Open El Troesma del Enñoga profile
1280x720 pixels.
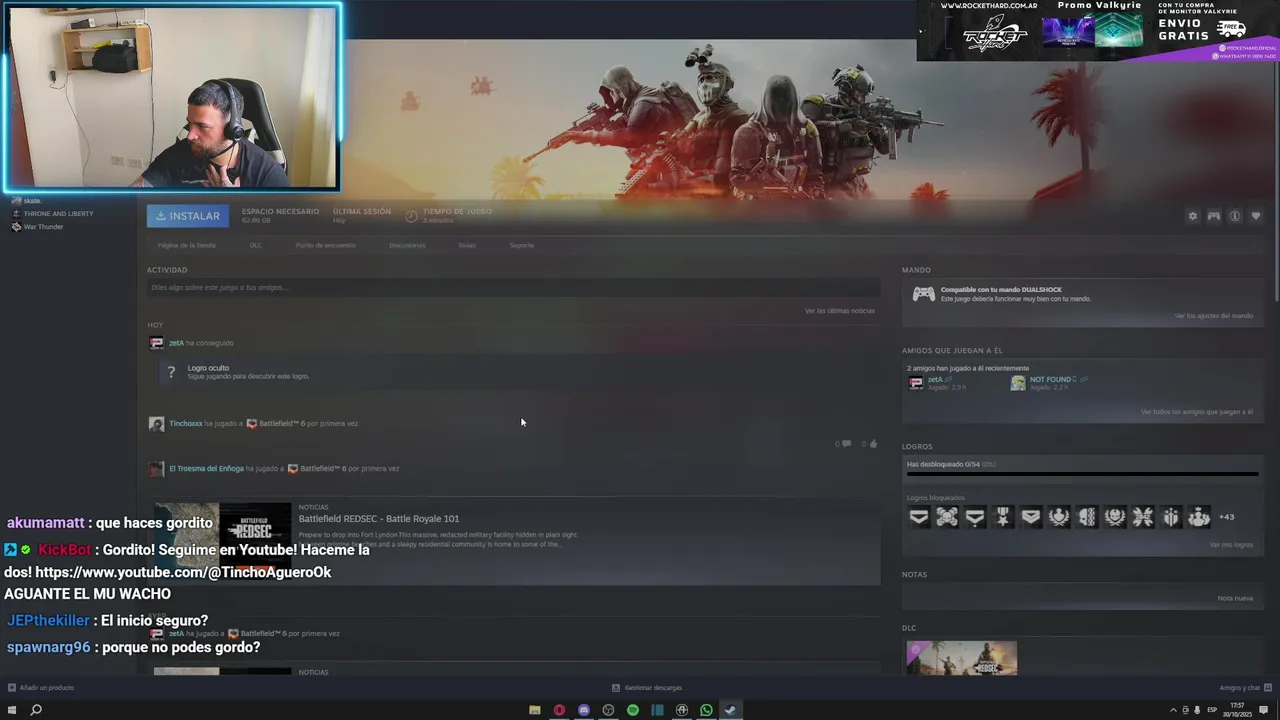[x=206, y=468]
